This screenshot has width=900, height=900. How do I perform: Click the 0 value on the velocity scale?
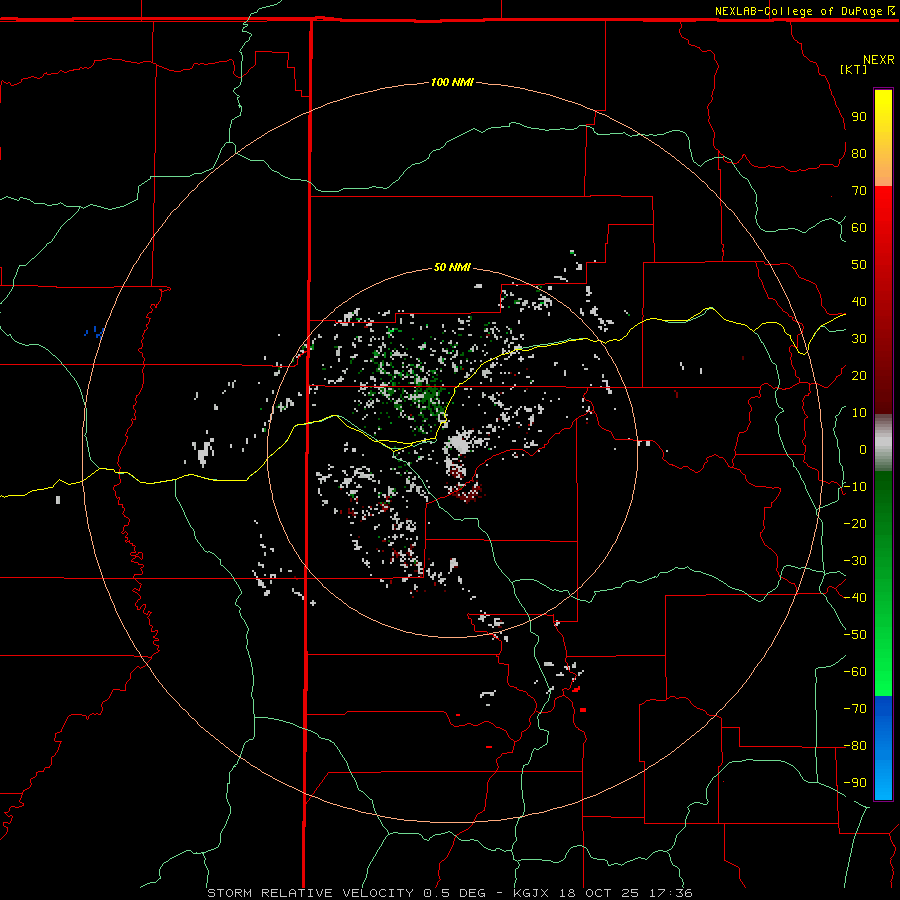(x=863, y=449)
